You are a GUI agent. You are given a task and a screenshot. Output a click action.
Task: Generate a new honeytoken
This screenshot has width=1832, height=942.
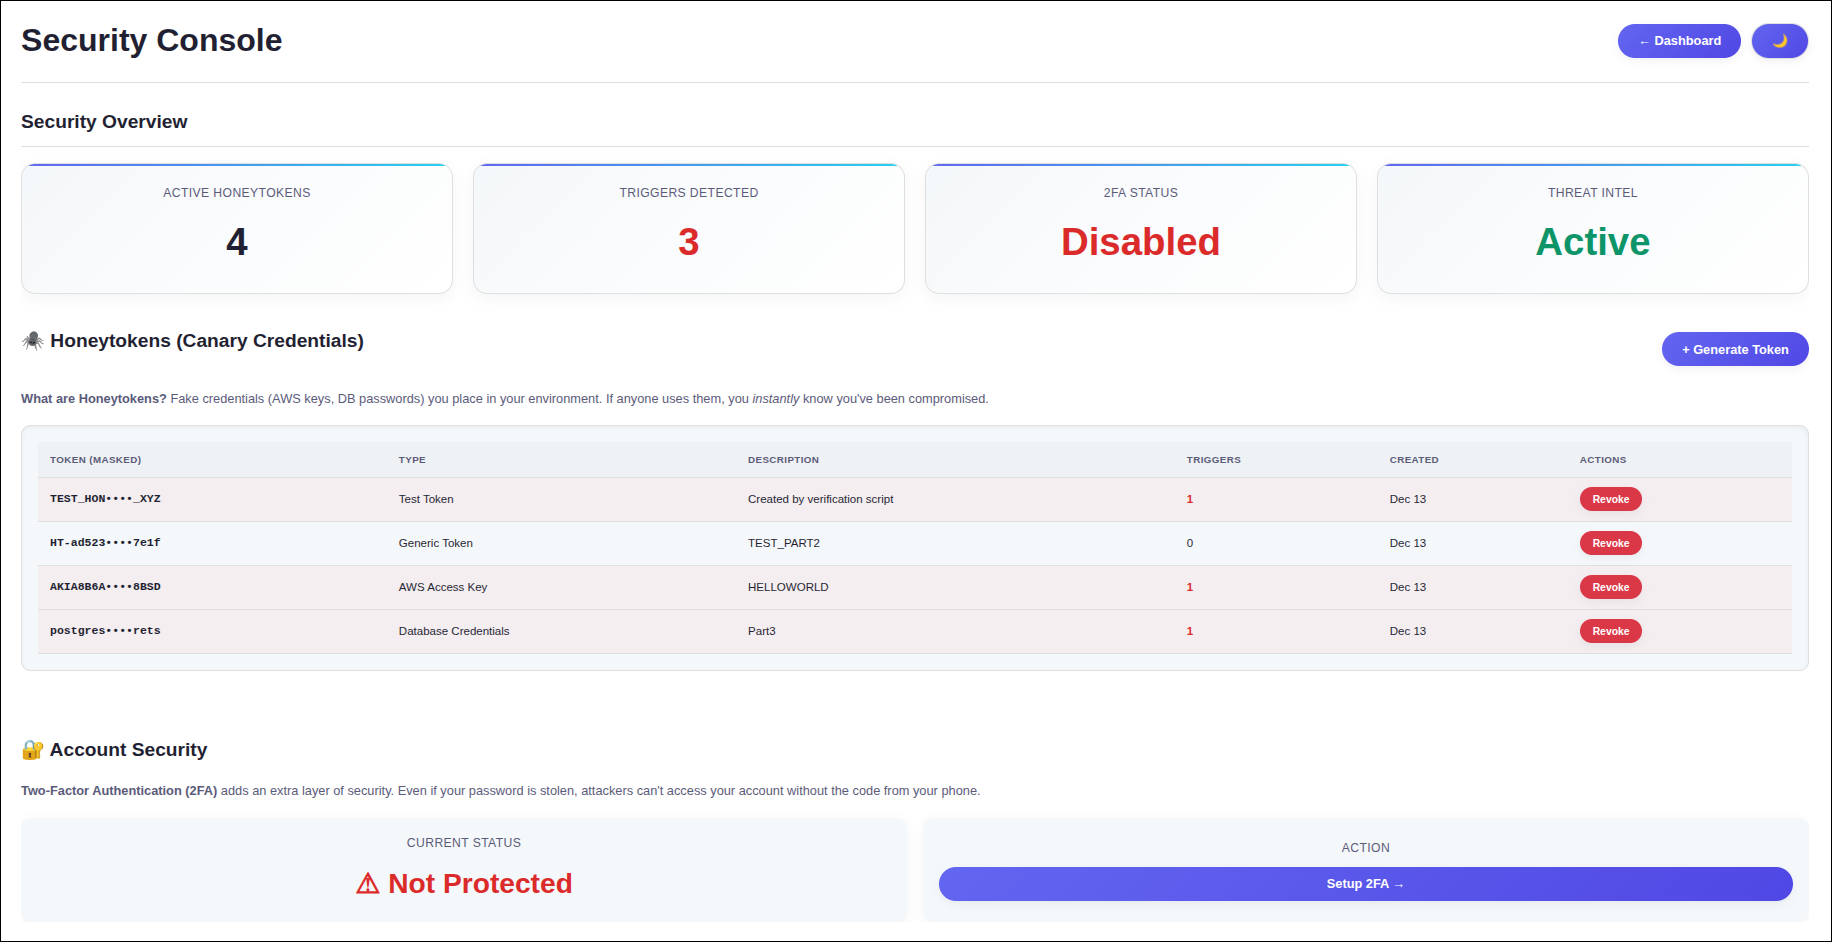pos(1735,349)
